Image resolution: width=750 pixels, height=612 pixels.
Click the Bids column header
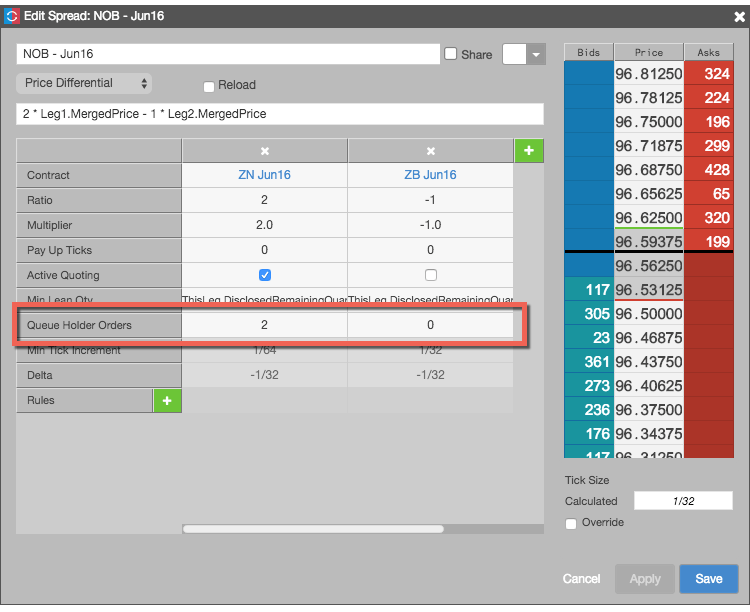589,52
